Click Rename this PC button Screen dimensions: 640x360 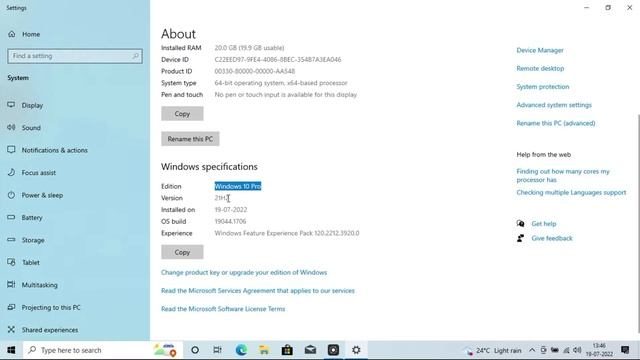pos(190,139)
